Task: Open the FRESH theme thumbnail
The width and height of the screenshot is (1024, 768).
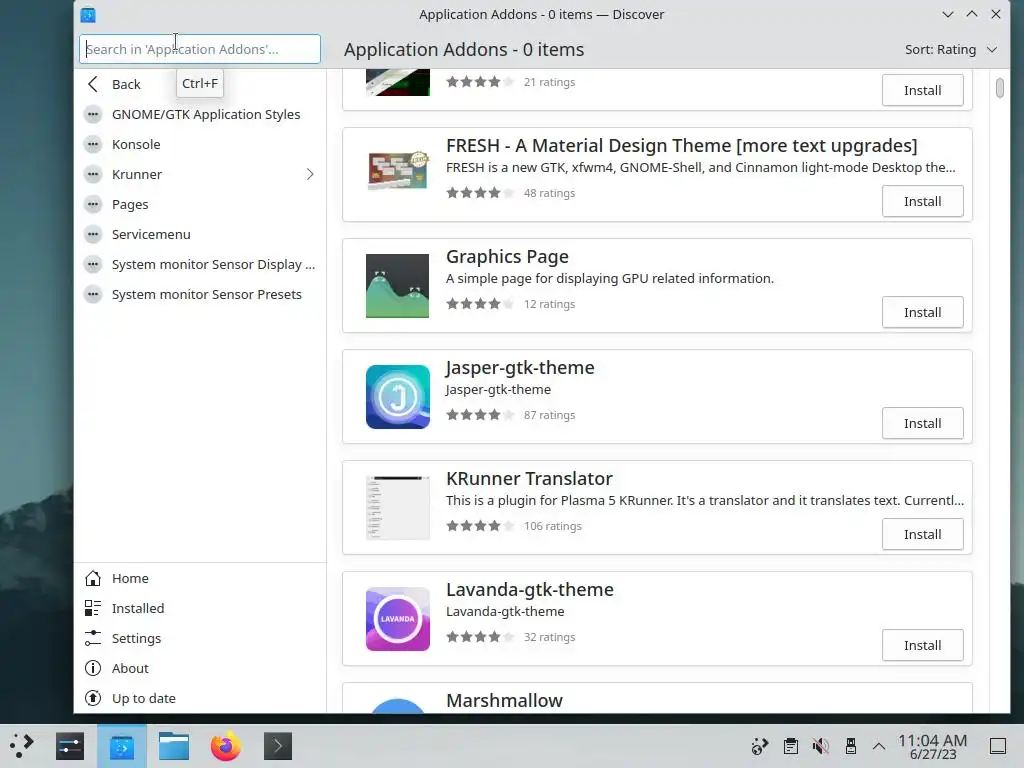Action: [398, 170]
